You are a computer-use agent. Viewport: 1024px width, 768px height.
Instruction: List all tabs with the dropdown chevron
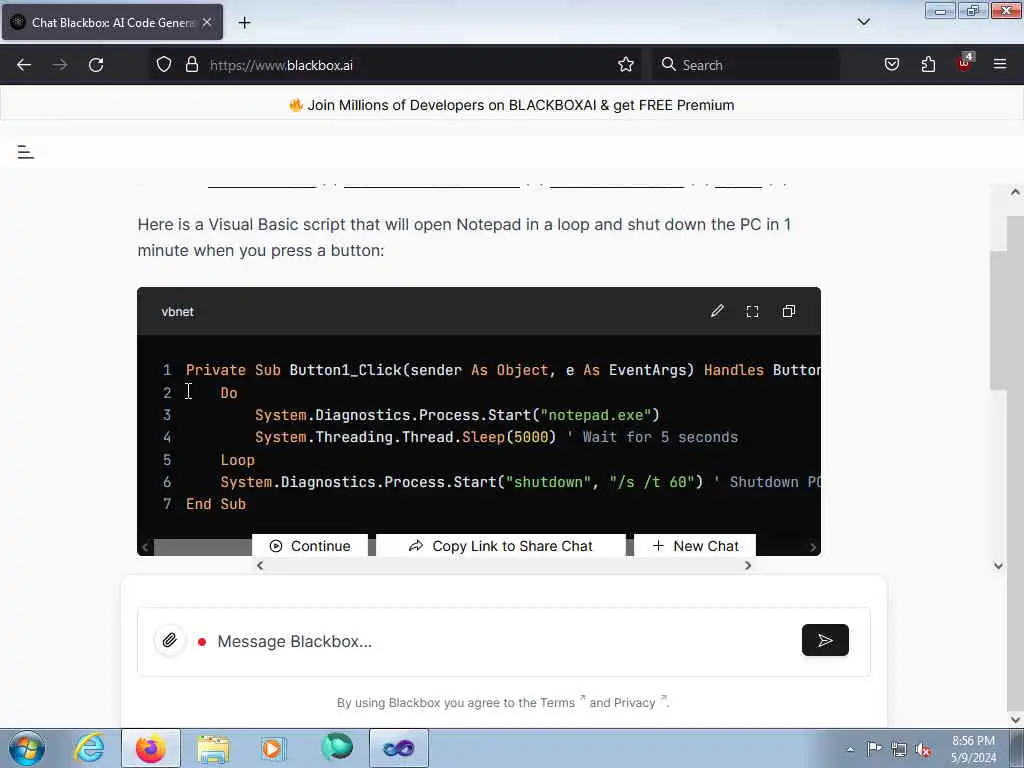click(x=863, y=22)
